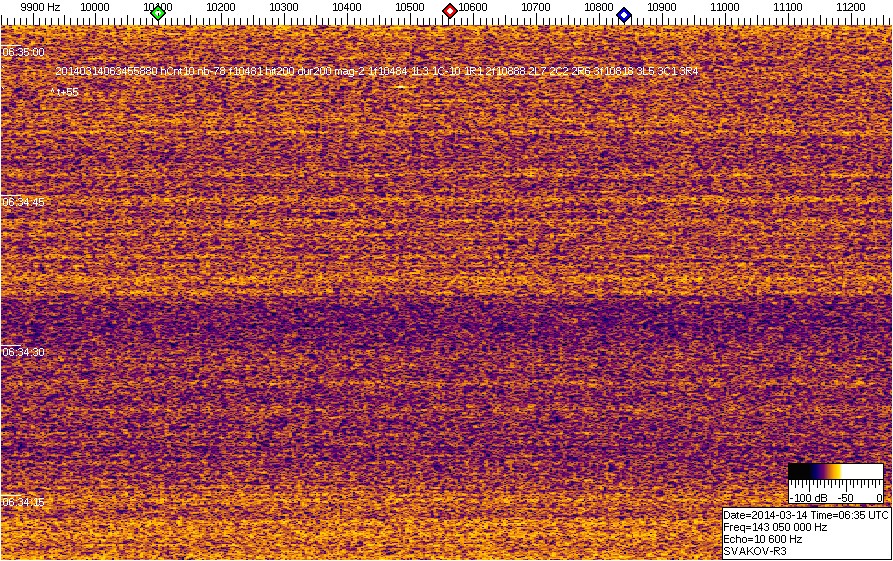Click the 10200 tick on frequency ruler
The height and width of the screenshot is (561, 893).
(220, 7)
